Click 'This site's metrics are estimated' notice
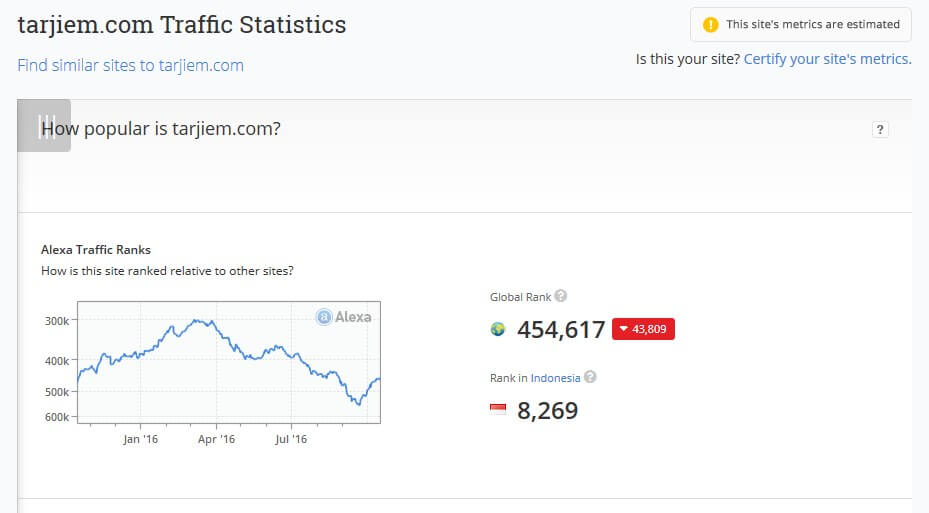929x513 pixels. click(812, 24)
